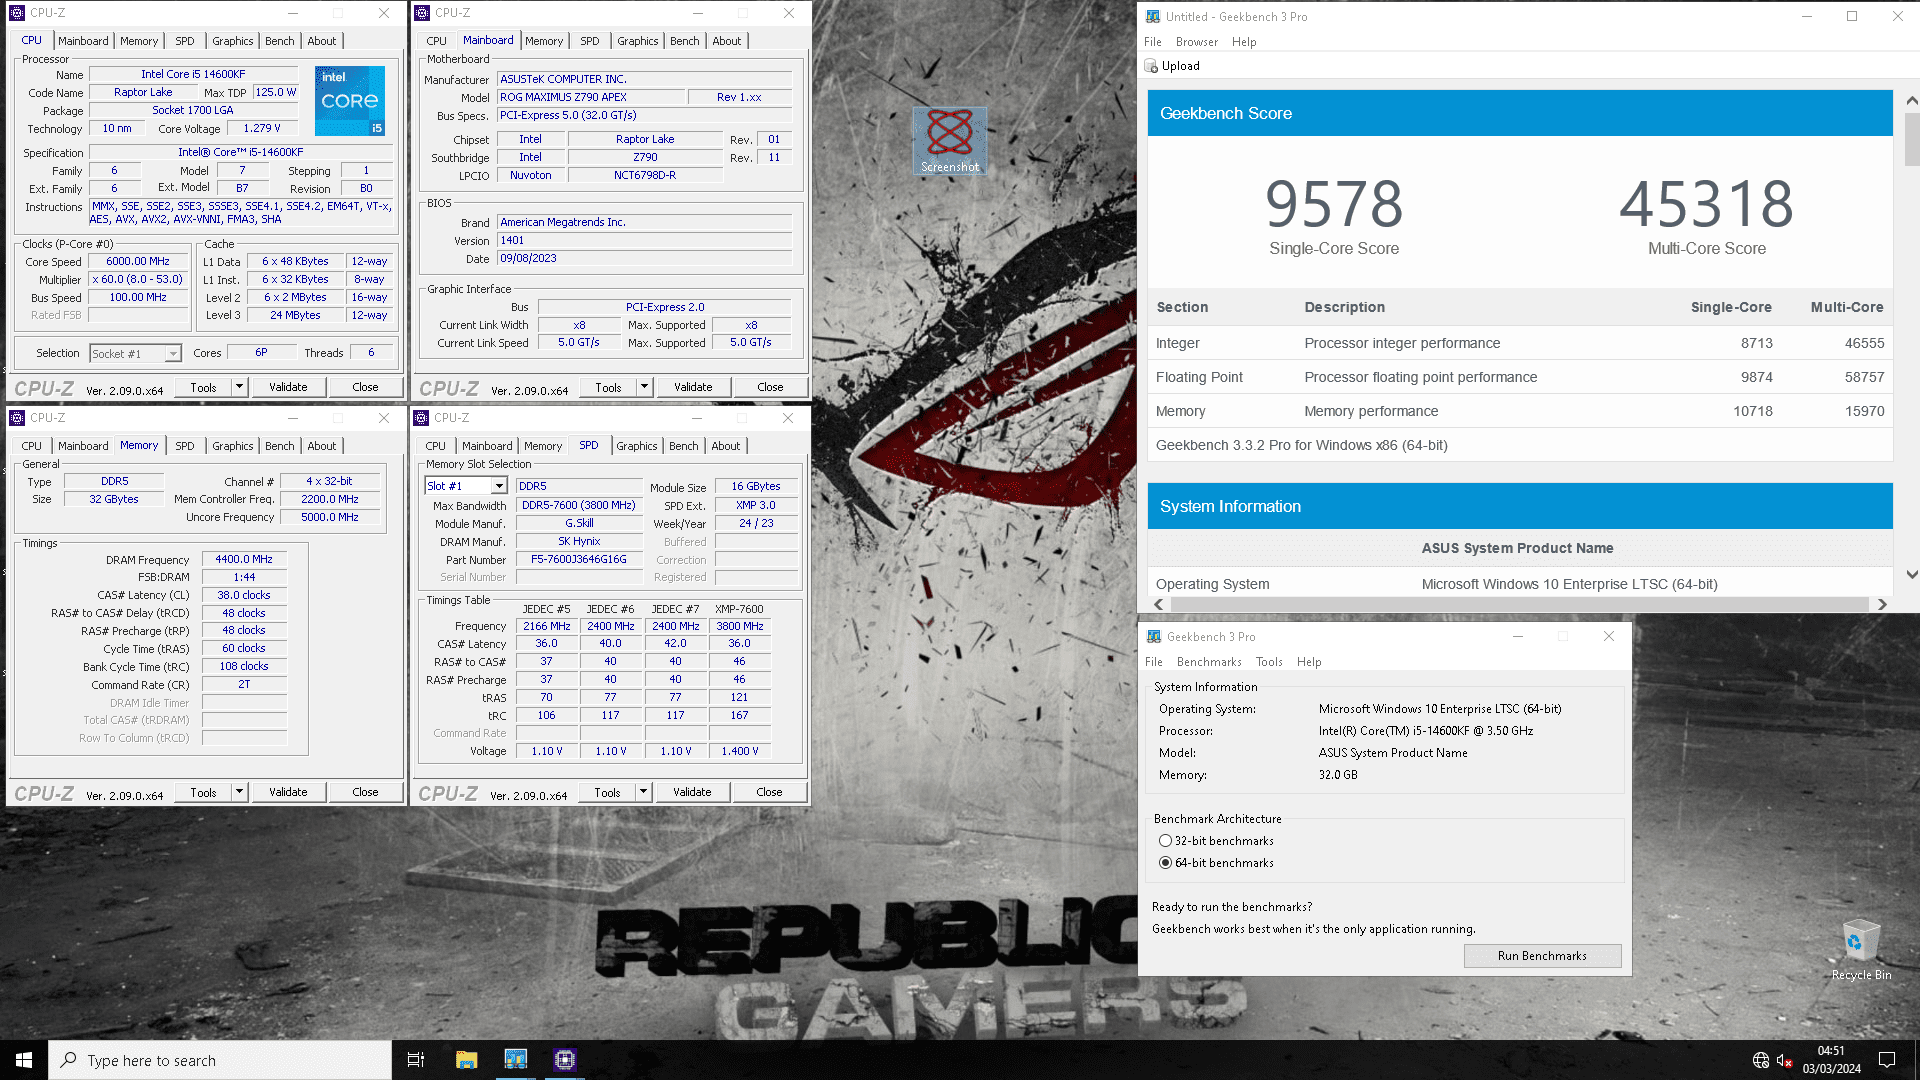Switch to the Bench tab in the CPU window
Screen dimensions: 1920x1080
pyautogui.click(x=279, y=41)
